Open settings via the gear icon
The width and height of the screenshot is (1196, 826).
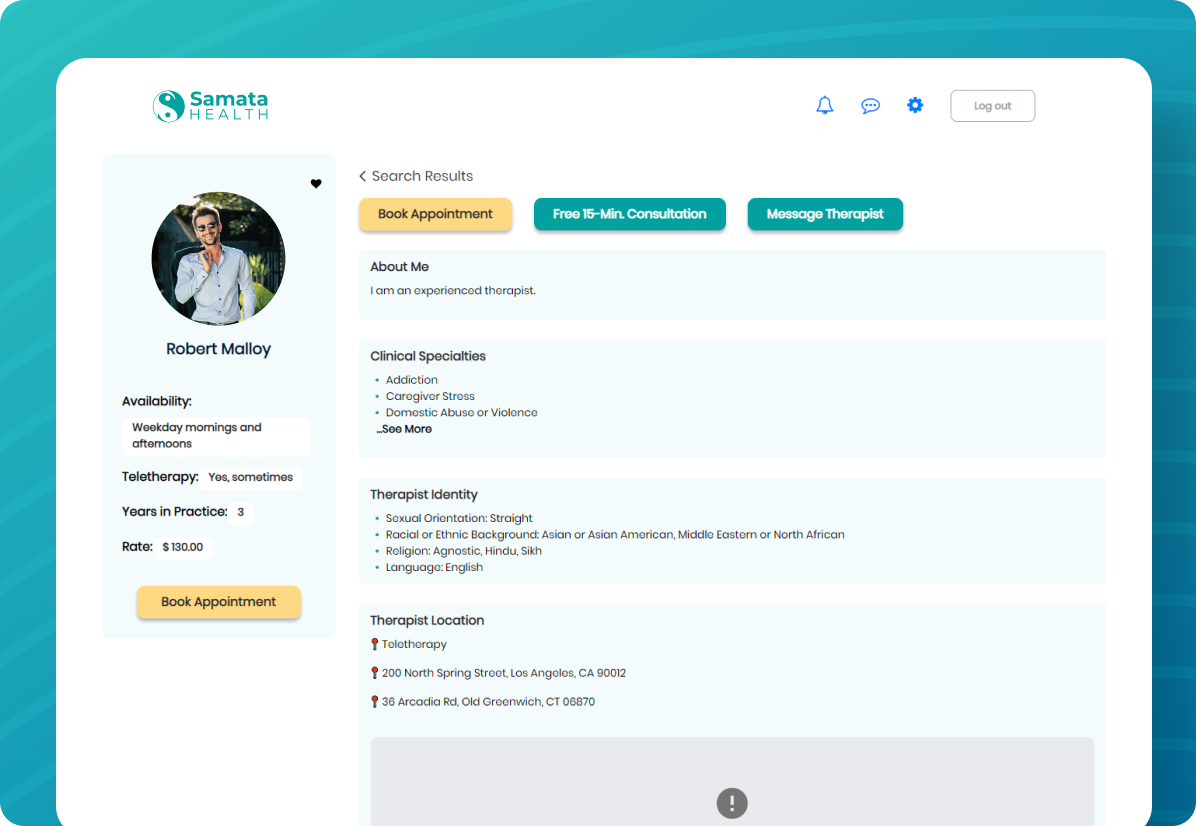[x=915, y=105]
